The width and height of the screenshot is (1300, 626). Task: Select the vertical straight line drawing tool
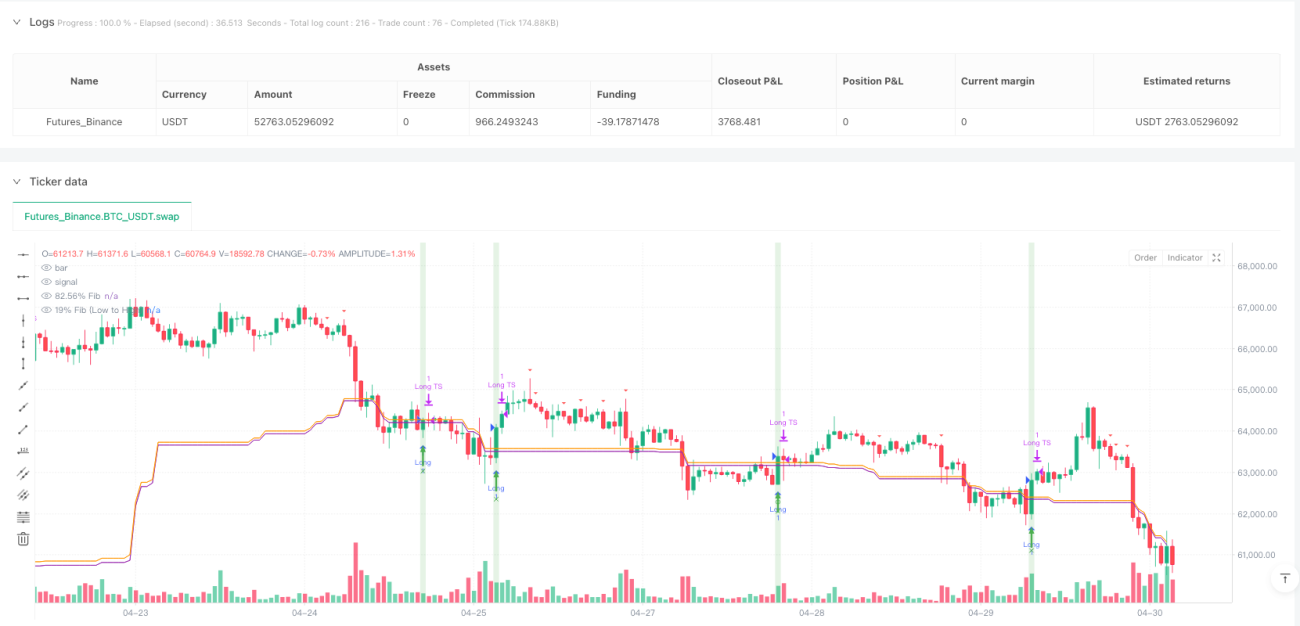[x=23, y=320]
